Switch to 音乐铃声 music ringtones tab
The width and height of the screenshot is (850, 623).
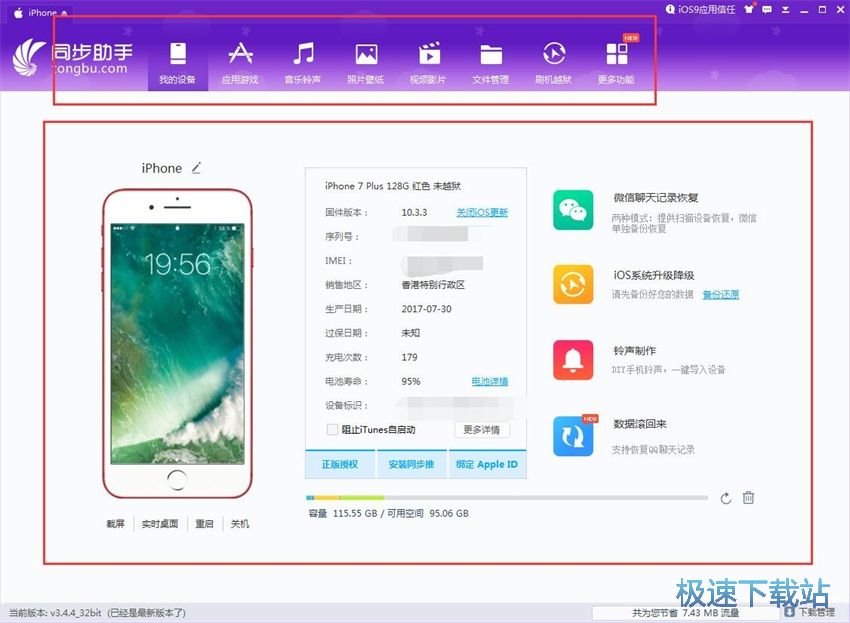[x=303, y=63]
